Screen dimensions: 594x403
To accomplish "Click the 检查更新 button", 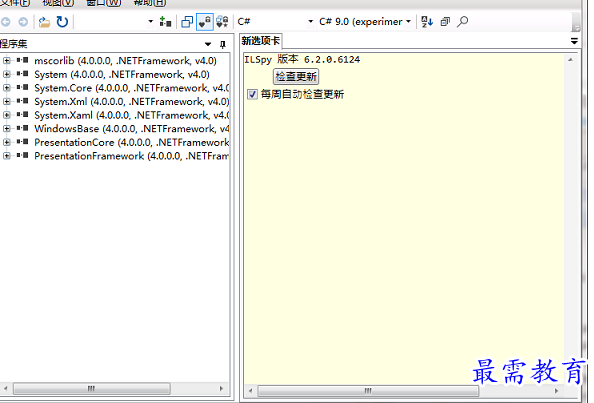I will click(296, 77).
